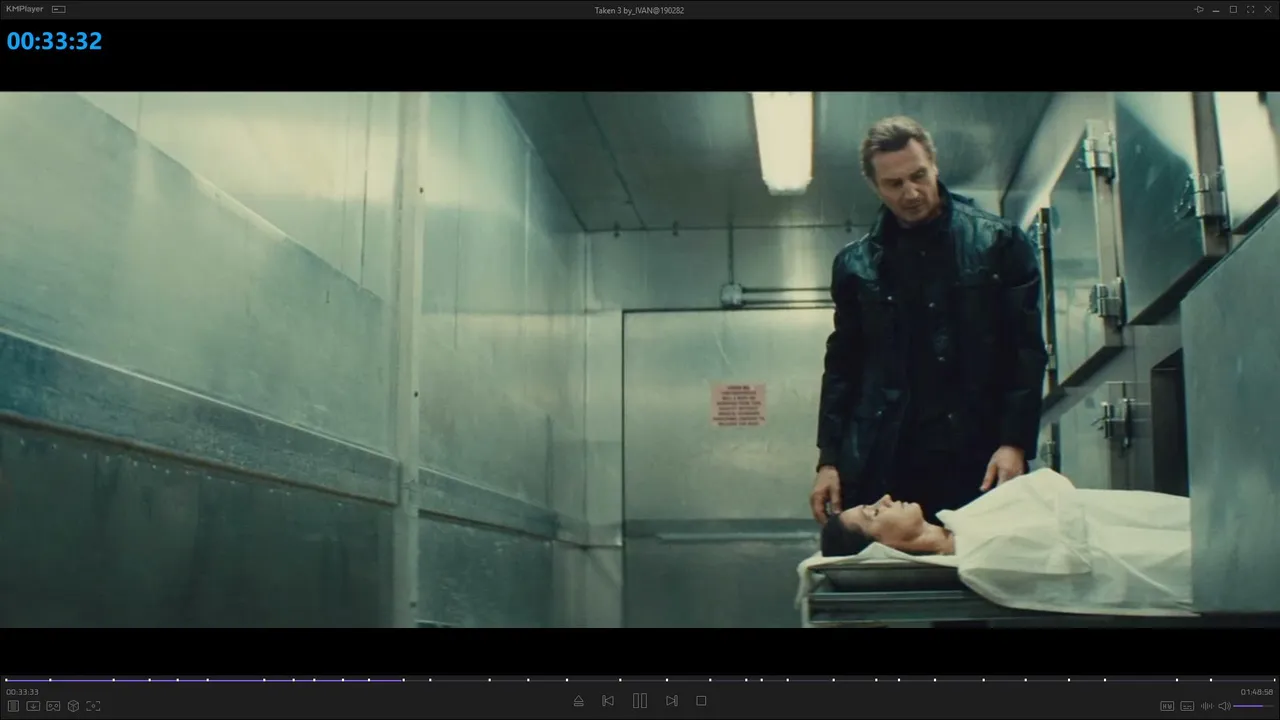Click the total duration 01:48:58

(x=1257, y=692)
